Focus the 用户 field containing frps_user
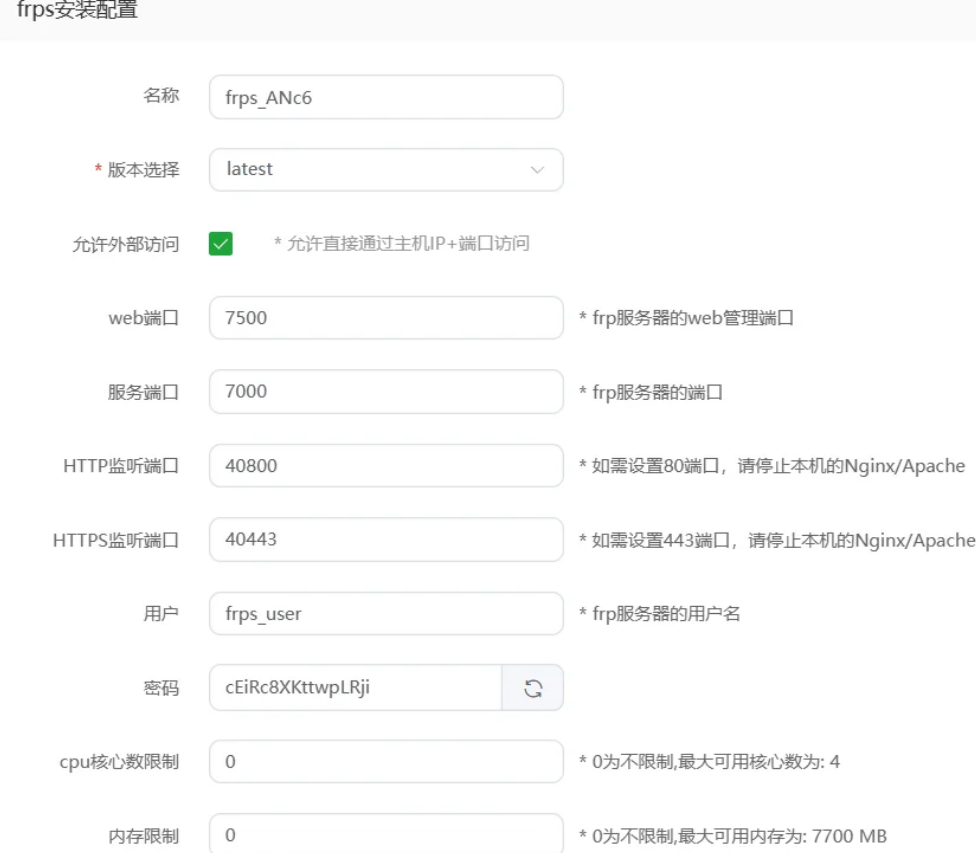976x853 pixels. (x=385, y=614)
